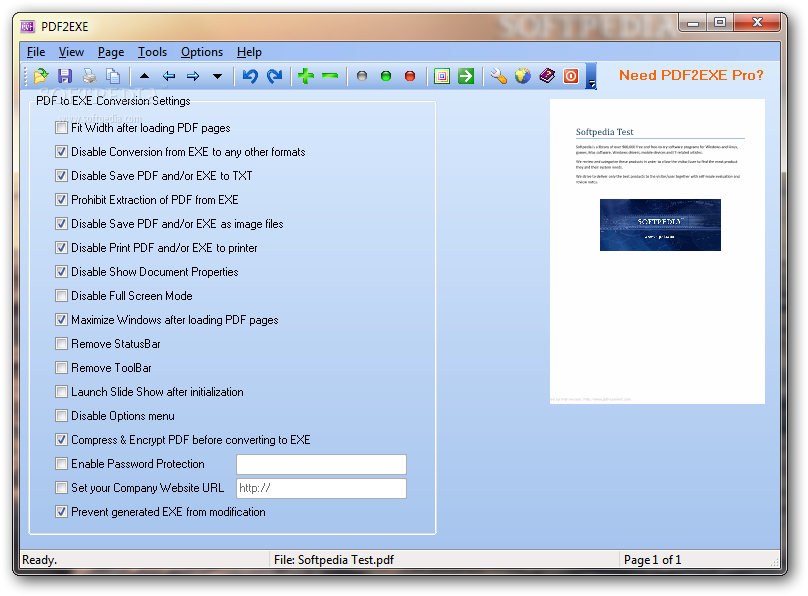The width and height of the screenshot is (808, 596).
Task: Uncheck Disable Show Document Properties
Action: tap(61, 271)
